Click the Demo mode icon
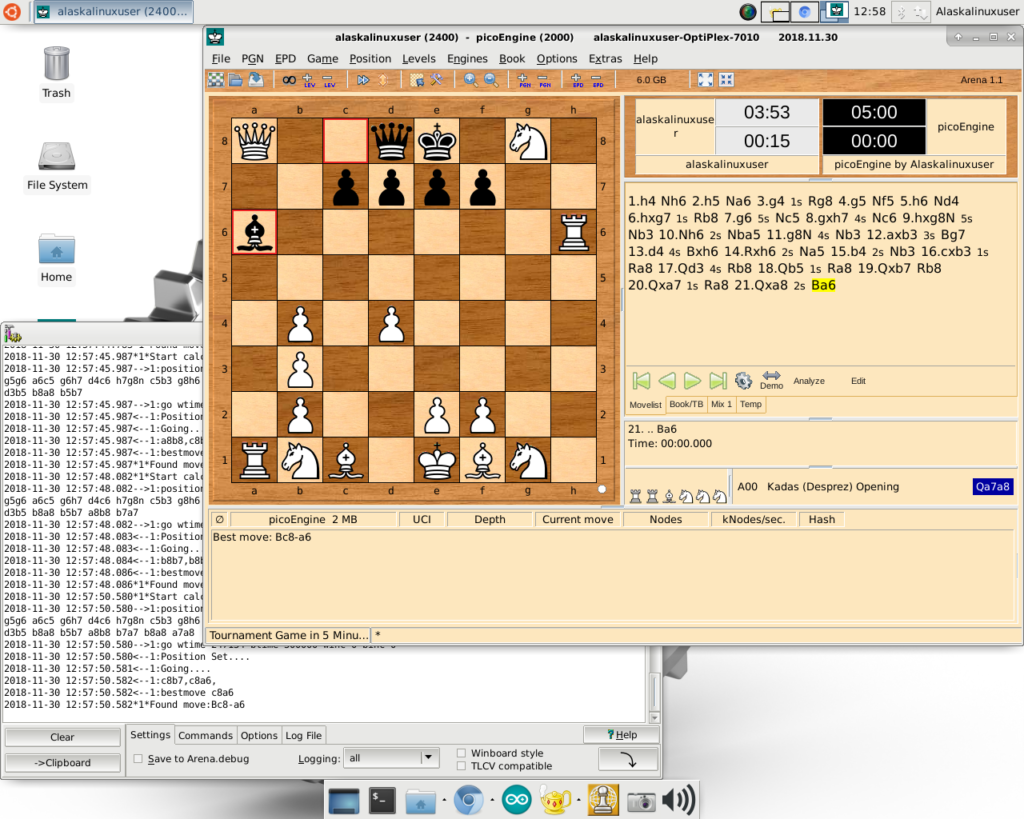This screenshot has height=819, width=1024. click(771, 379)
